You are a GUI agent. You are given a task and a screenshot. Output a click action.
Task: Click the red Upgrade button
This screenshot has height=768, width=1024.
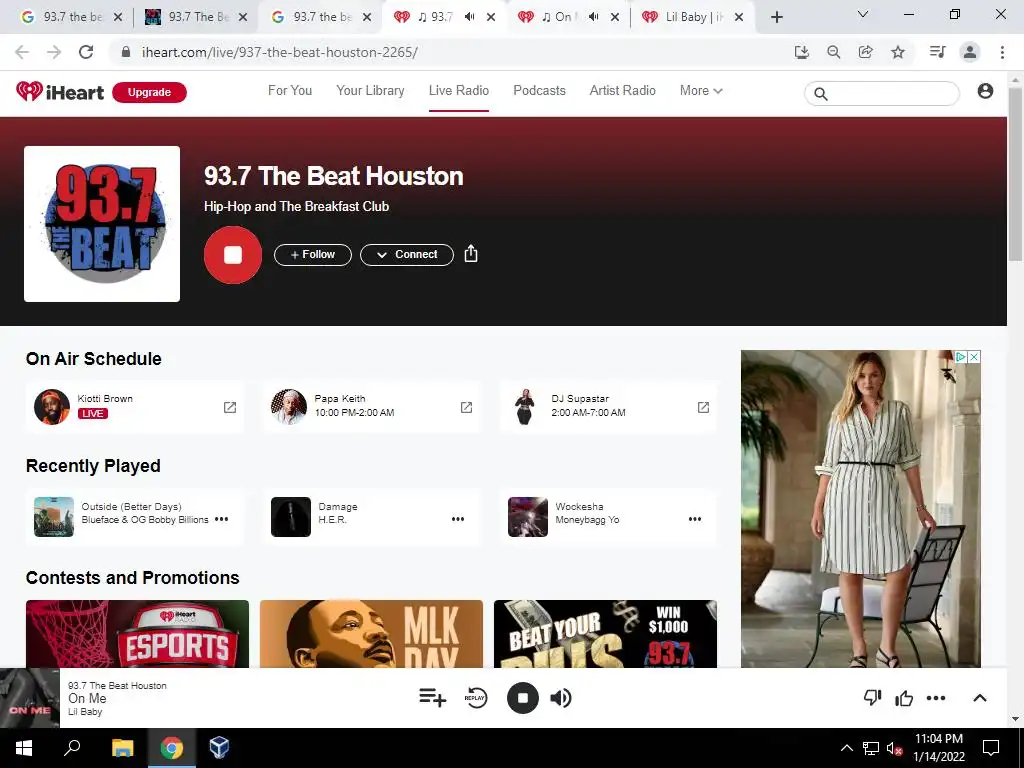point(149,92)
